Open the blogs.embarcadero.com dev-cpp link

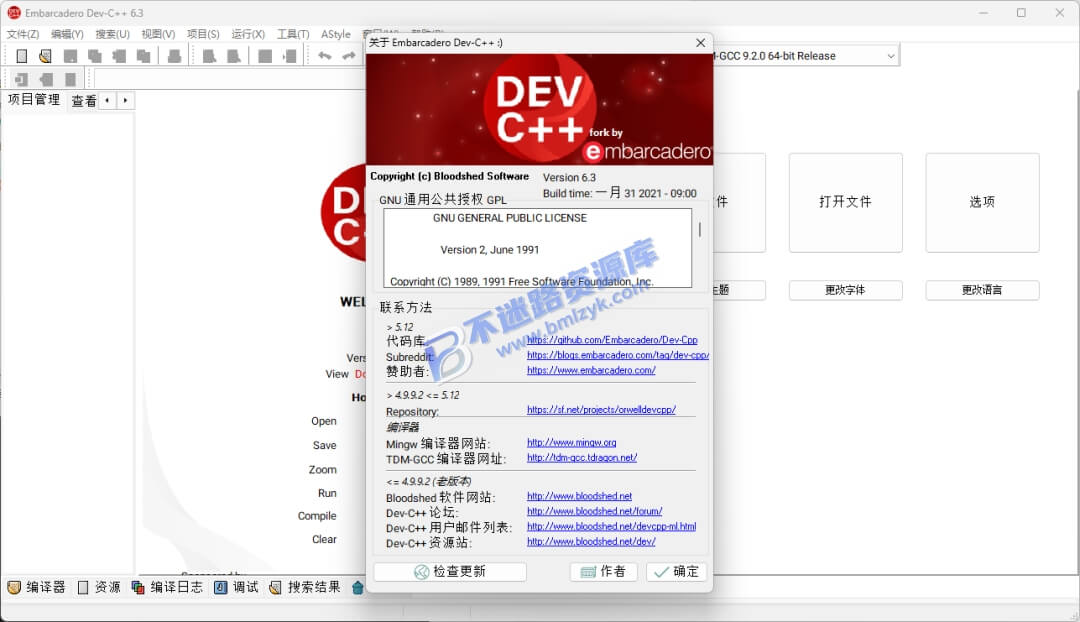pos(618,355)
